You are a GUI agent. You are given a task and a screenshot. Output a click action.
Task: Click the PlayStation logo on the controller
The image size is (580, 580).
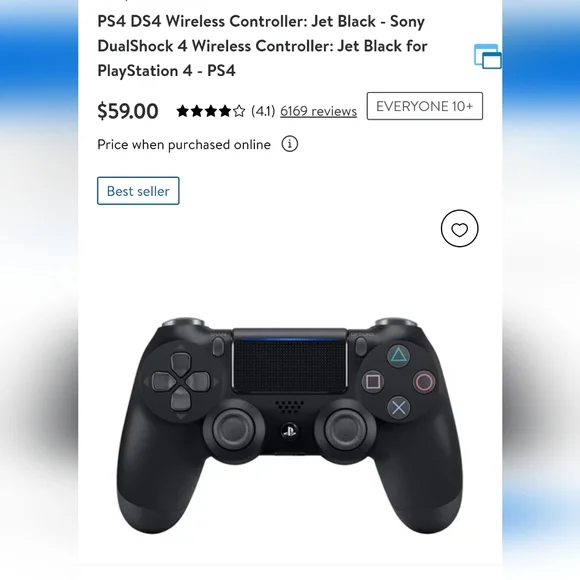289,431
